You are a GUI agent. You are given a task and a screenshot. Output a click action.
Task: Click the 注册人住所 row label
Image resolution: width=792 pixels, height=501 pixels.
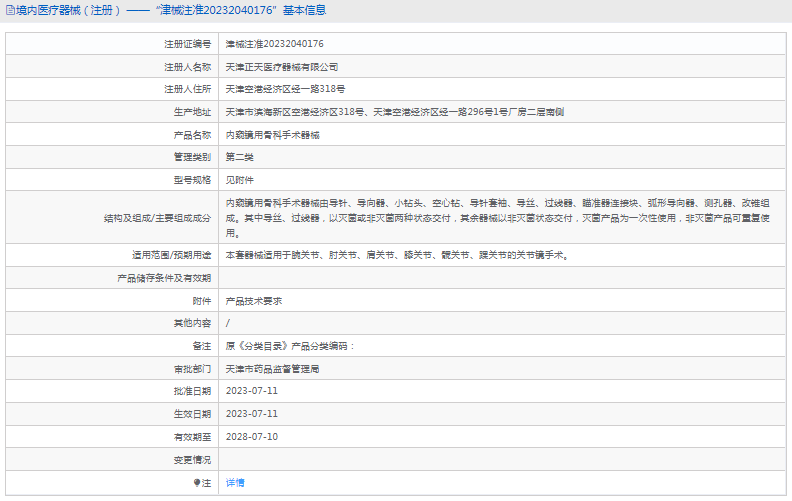tap(187, 89)
